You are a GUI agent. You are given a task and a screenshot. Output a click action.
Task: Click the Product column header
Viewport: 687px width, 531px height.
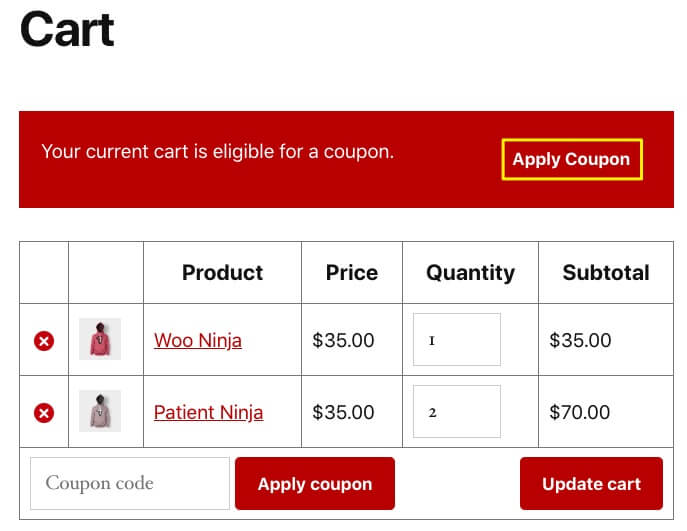point(222,272)
